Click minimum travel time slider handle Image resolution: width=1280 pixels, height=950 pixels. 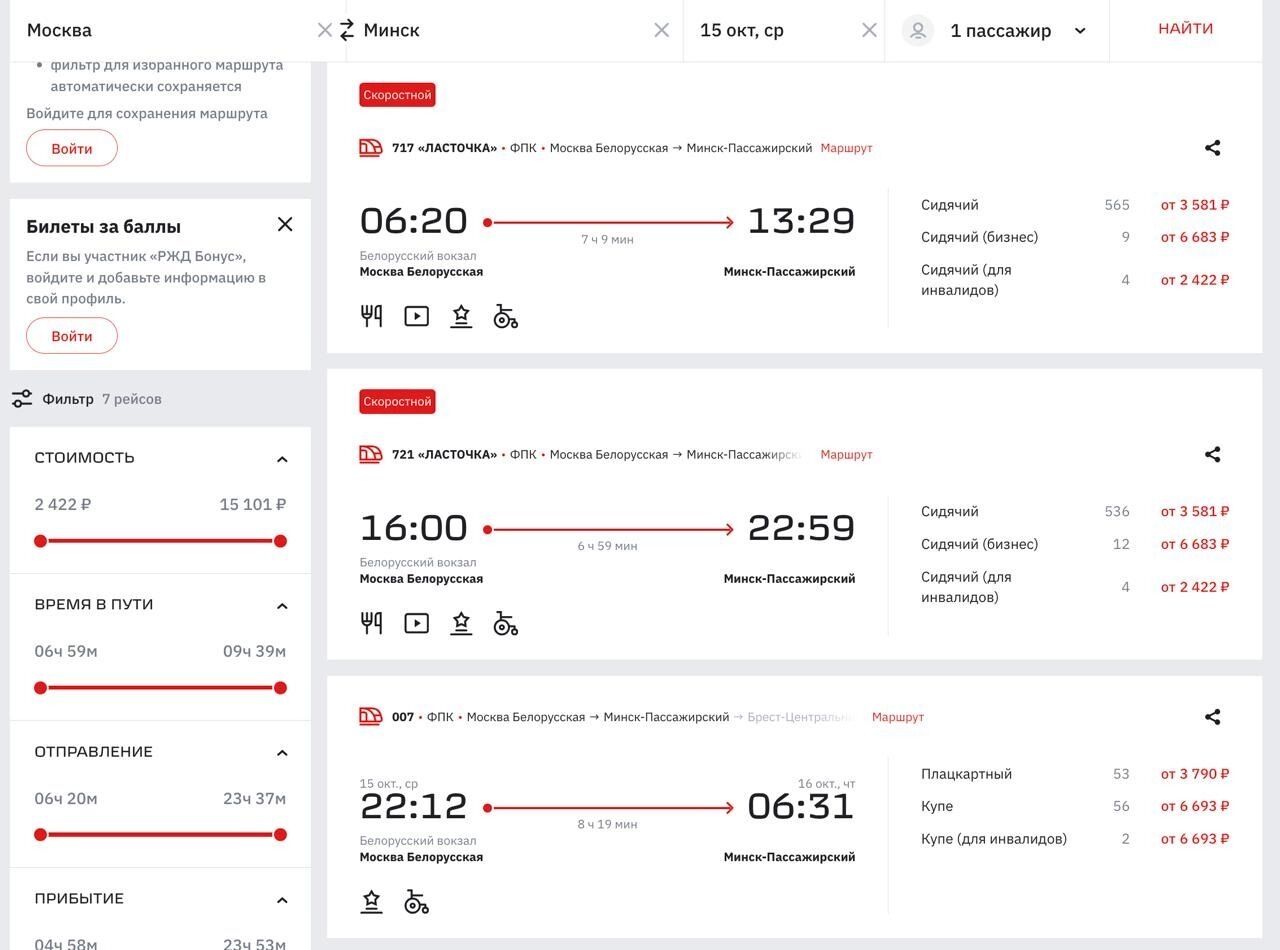(x=40, y=688)
